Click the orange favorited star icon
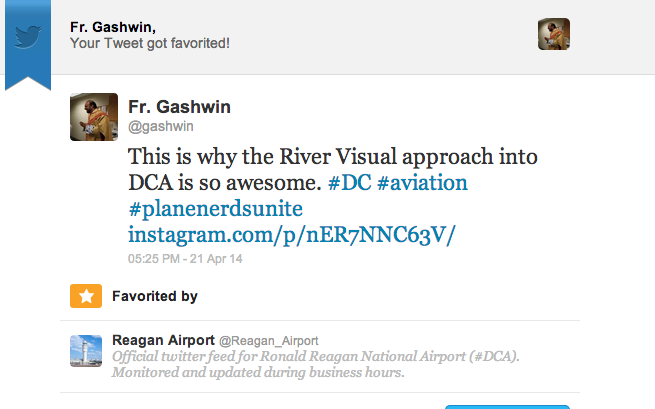Screen dimensions: 655x409 85,297
